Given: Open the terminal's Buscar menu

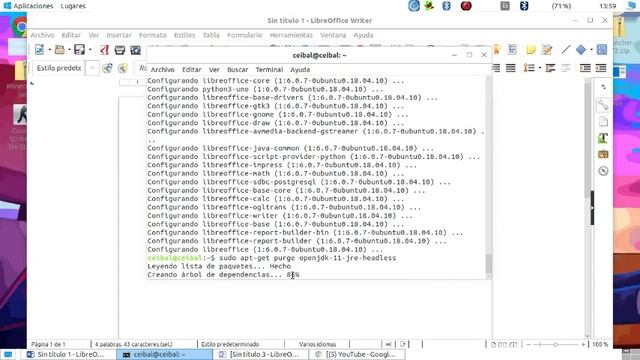Looking at the screenshot, I should (x=238, y=70).
